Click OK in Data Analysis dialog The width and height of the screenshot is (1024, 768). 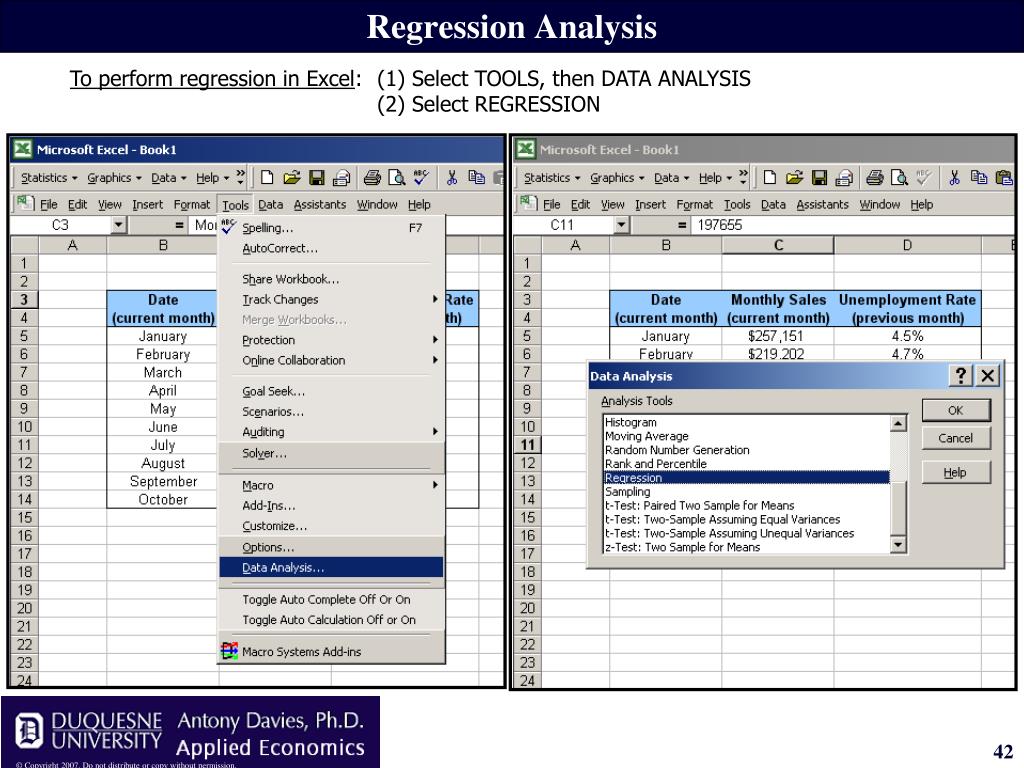(955, 410)
